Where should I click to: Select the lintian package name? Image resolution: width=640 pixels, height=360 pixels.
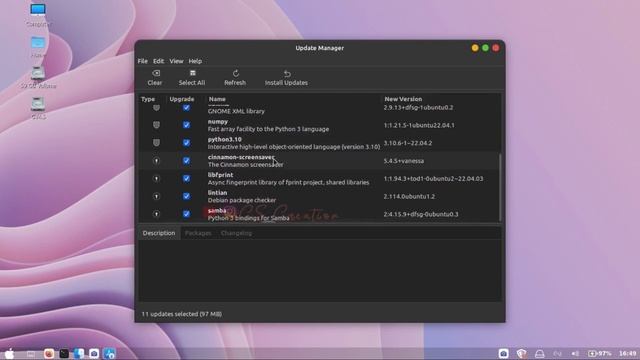(217, 193)
